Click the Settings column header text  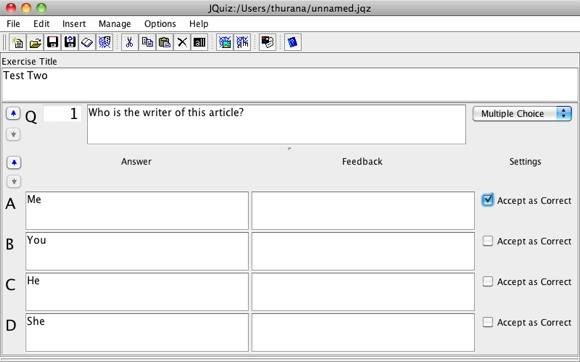click(525, 162)
